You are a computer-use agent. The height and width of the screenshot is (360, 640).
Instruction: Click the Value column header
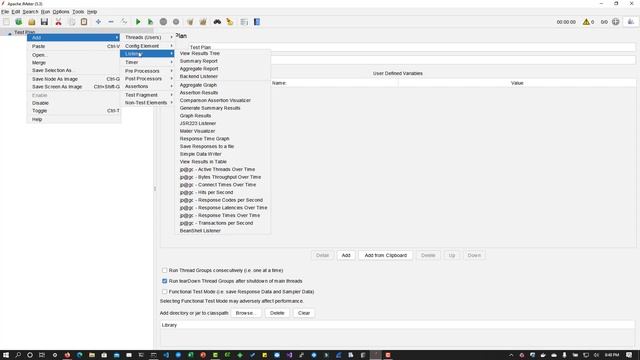coord(517,83)
